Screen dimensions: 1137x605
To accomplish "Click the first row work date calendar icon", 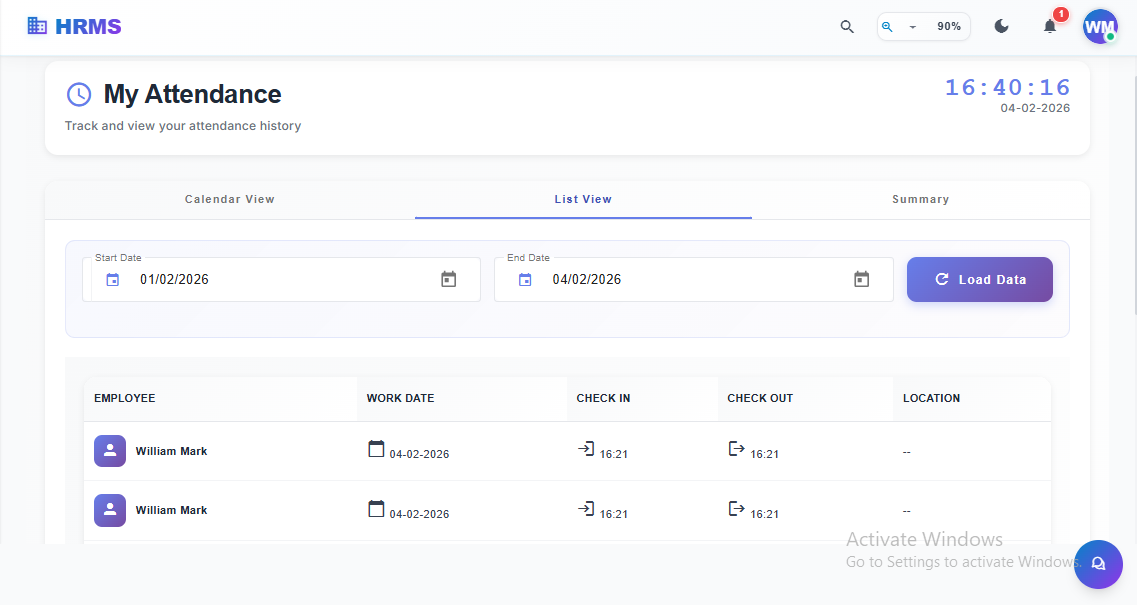I will (x=376, y=449).
